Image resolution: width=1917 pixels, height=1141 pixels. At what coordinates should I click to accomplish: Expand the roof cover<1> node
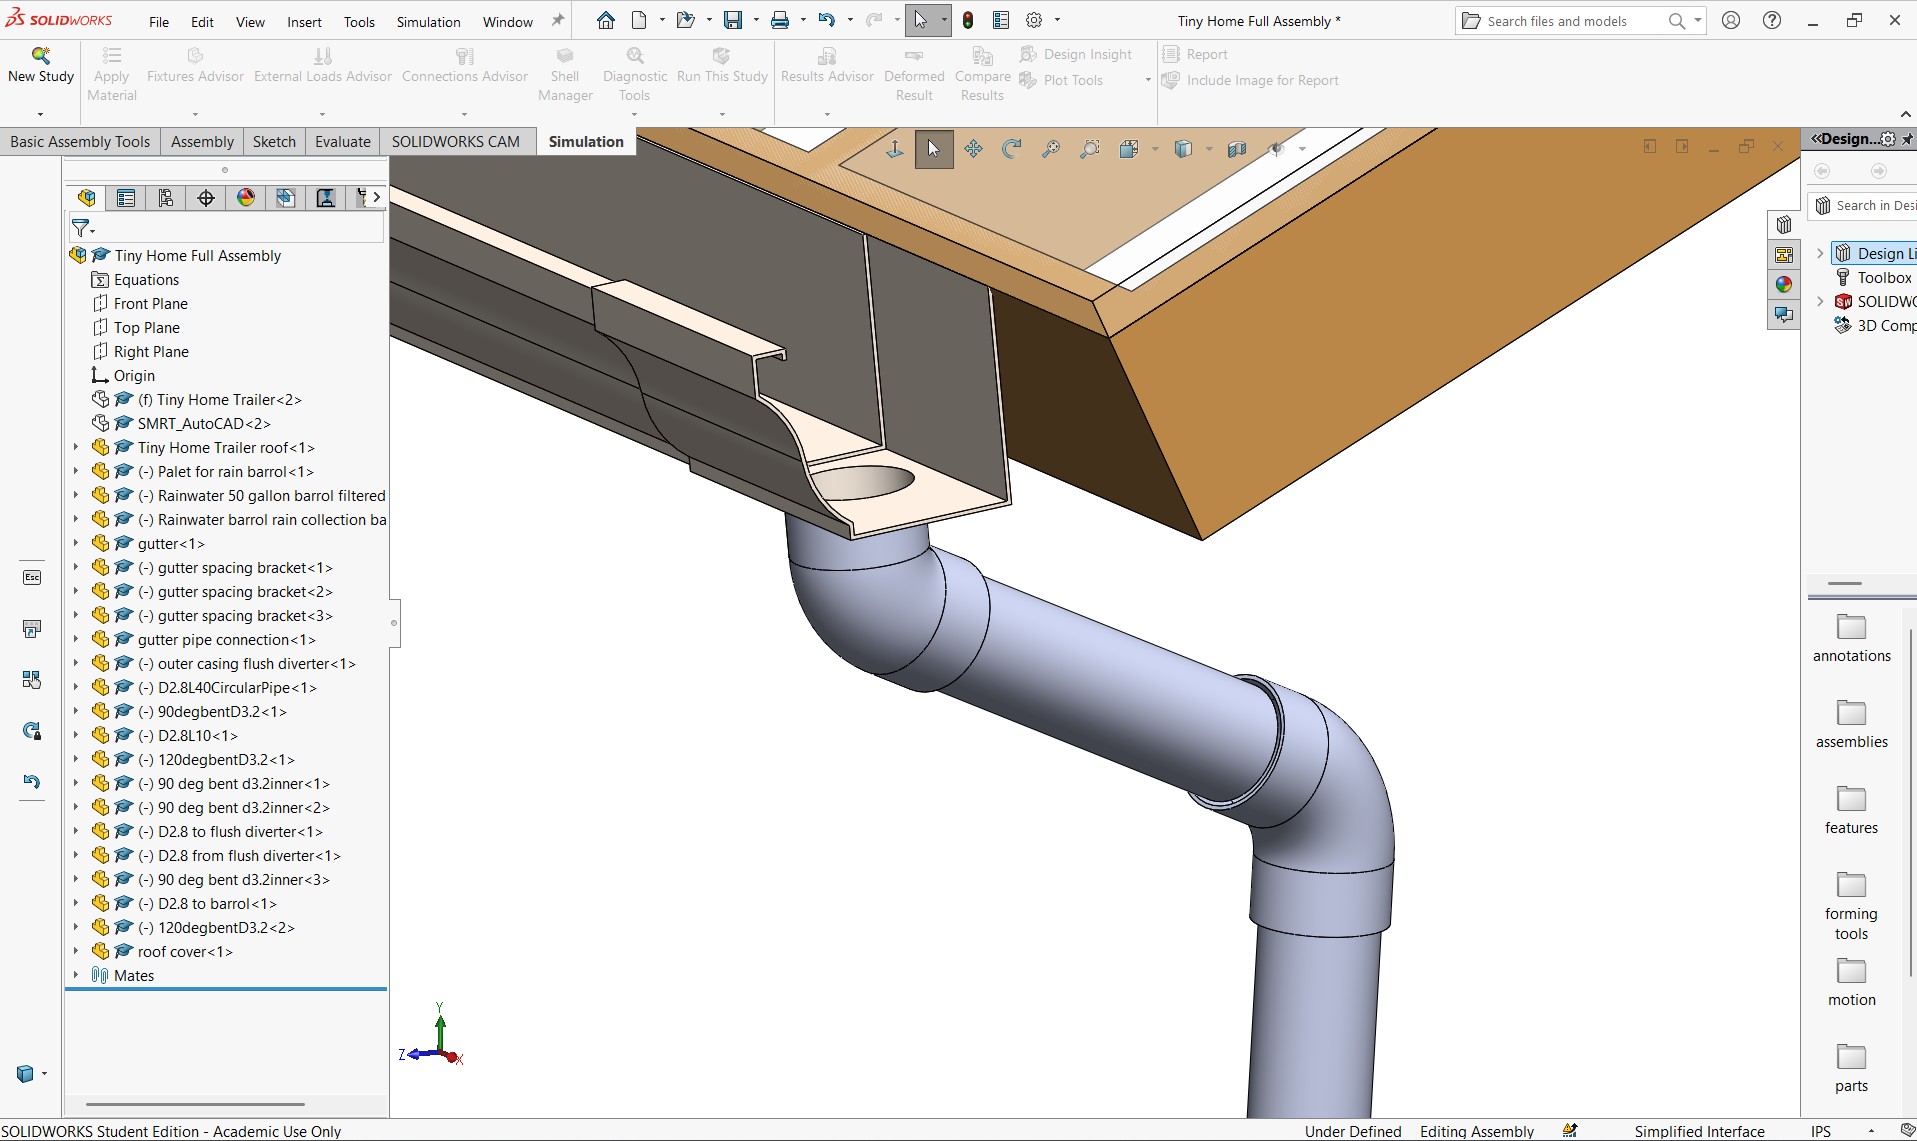[x=76, y=952]
